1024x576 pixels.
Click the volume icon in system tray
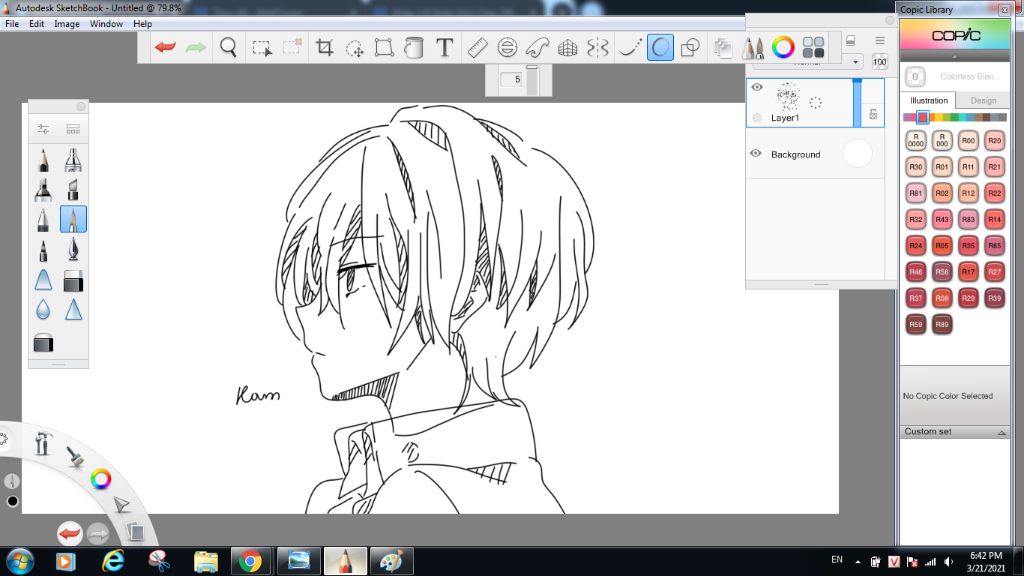click(948, 562)
